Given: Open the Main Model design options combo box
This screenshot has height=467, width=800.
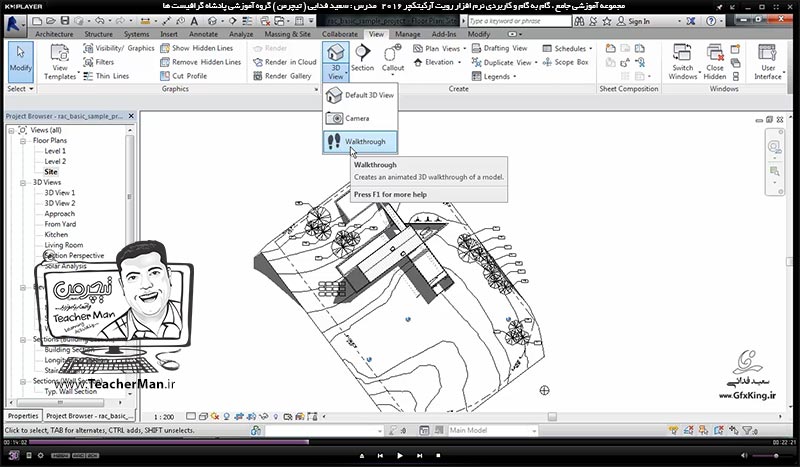Looking at the screenshot, I should coord(492,431).
